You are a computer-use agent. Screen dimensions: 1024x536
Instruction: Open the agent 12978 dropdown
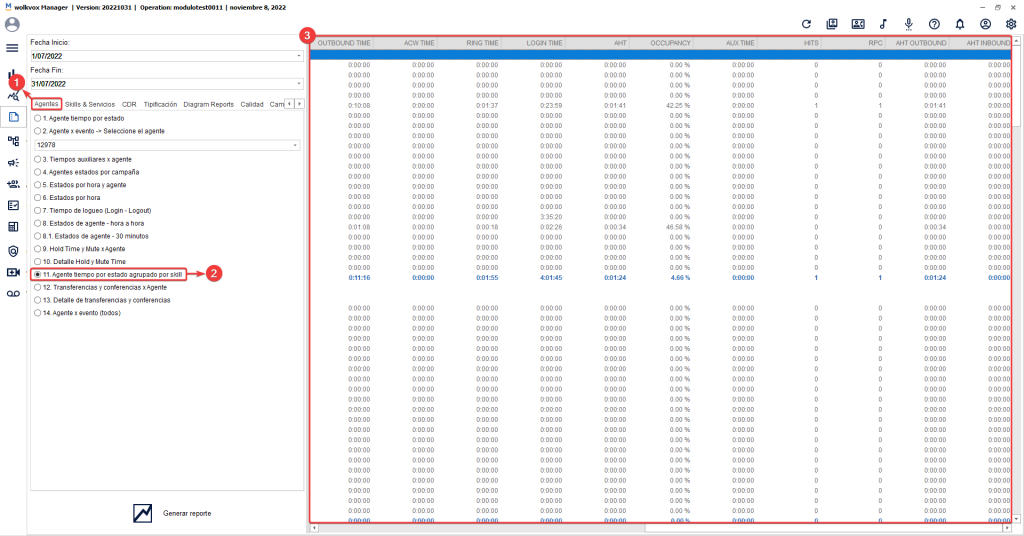click(x=295, y=145)
